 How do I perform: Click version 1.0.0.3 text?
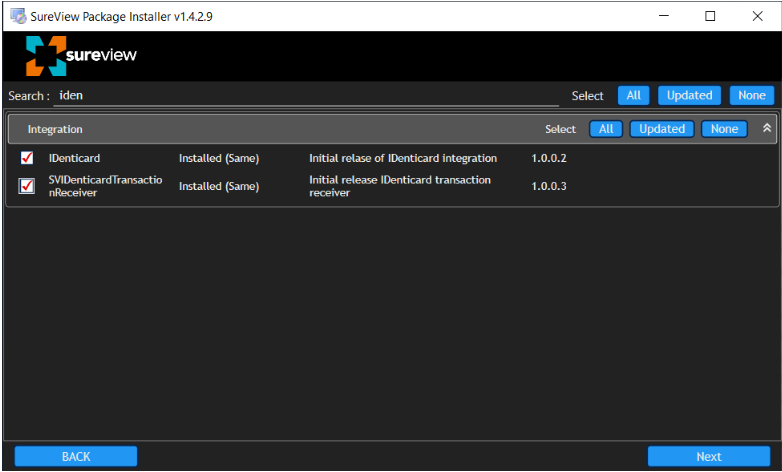[549, 186]
